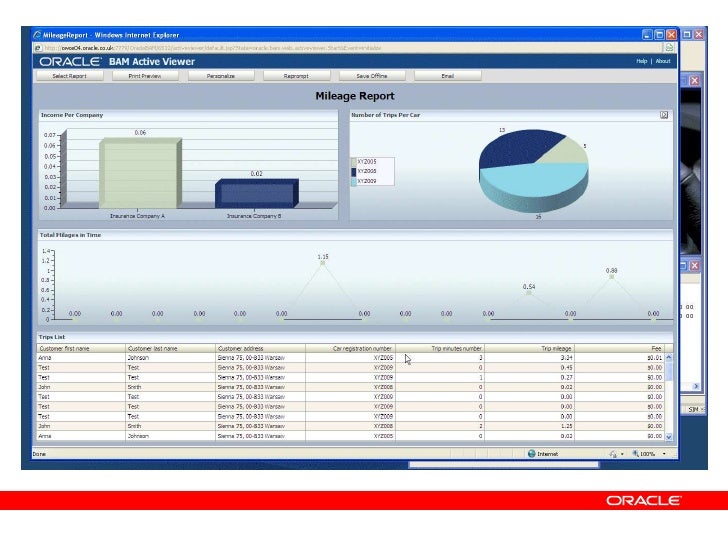The image size is (728, 546).
Task: Click the 1.15 data point marker
Action: 323,263
